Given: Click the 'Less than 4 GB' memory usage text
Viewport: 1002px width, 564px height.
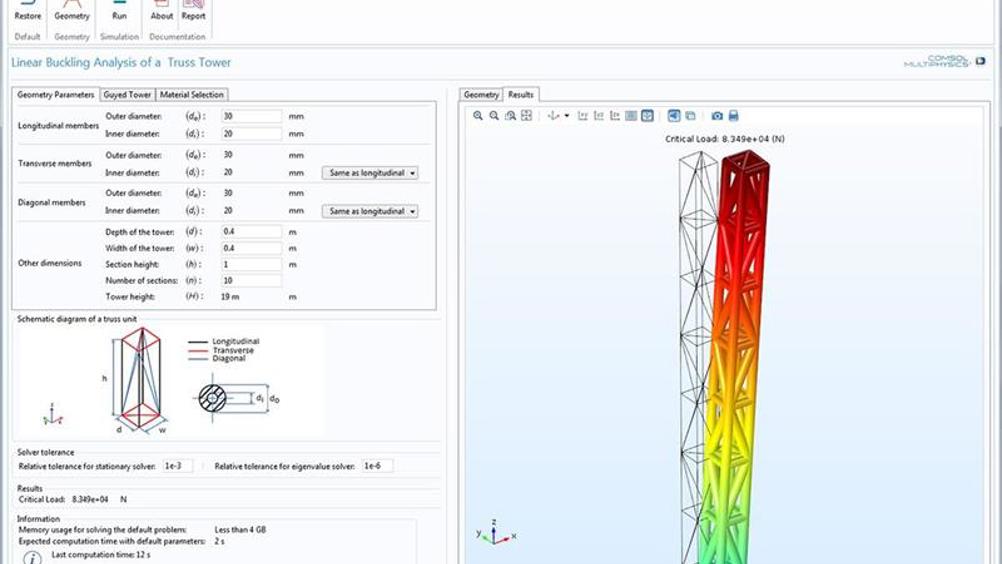Looking at the screenshot, I should tap(240, 530).
